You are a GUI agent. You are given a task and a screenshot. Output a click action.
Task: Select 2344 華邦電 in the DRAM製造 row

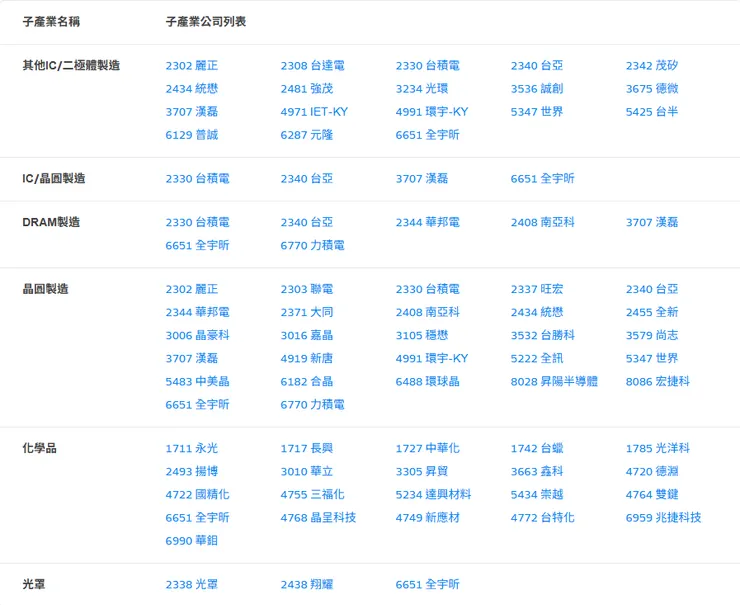tap(428, 222)
